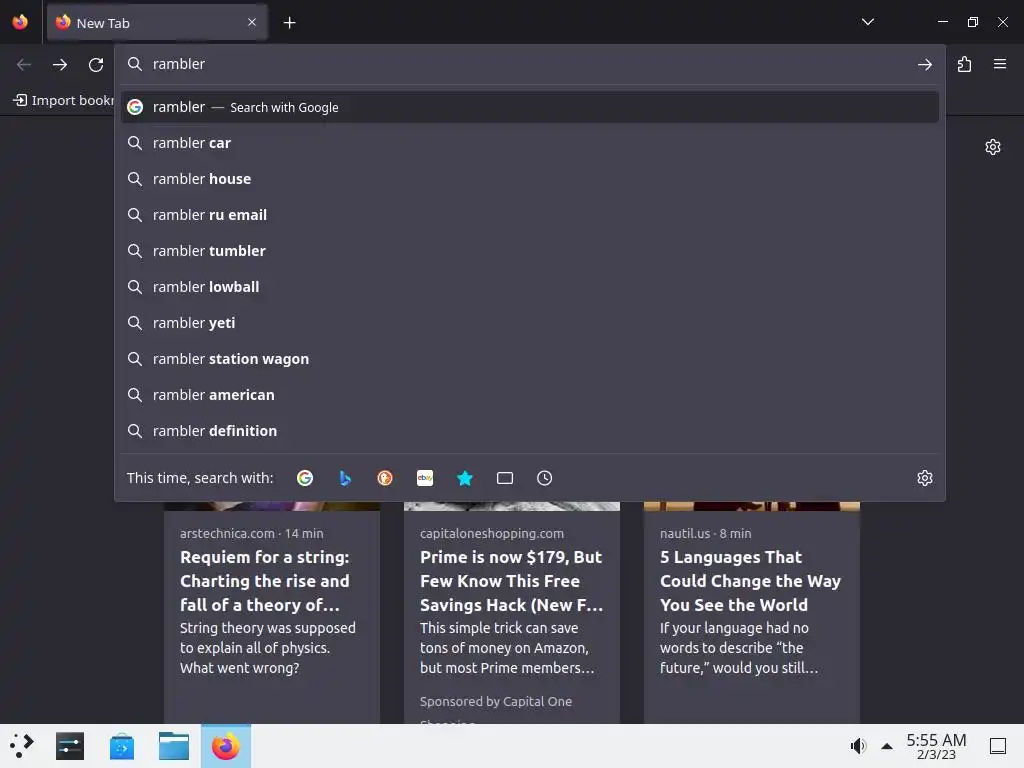Choose 'rambler american' suggestion

530,394
